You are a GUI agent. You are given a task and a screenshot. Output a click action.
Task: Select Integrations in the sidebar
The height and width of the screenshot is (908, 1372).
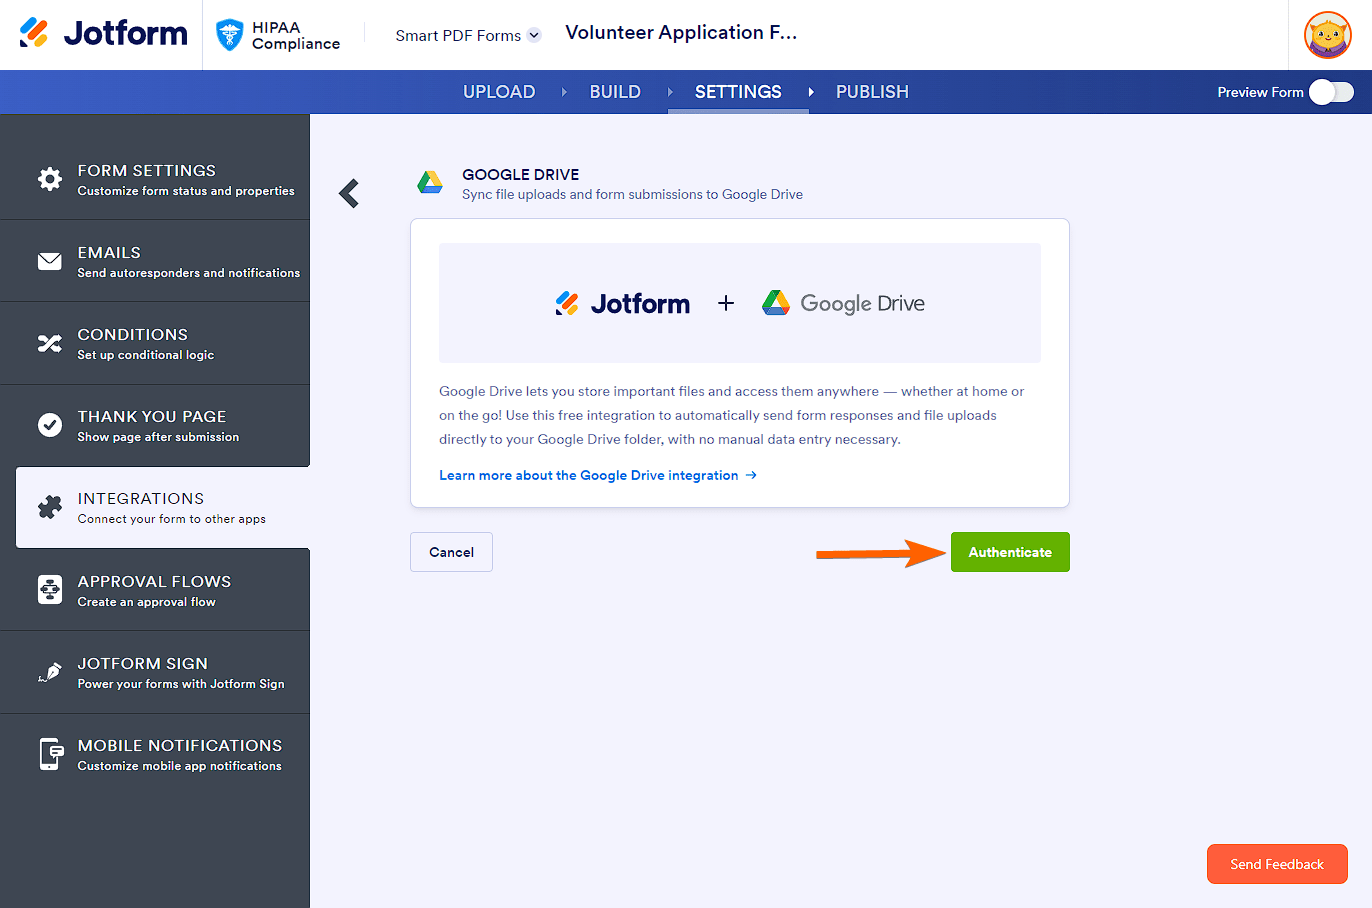tap(163, 507)
